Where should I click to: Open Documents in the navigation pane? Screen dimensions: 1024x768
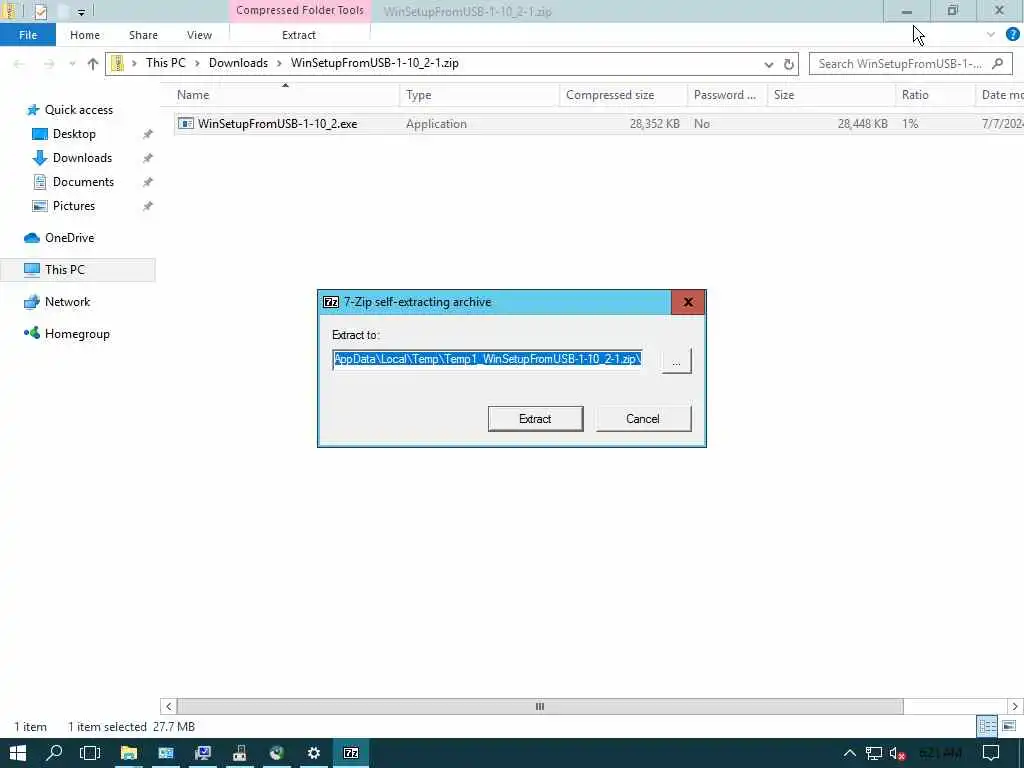point(83,182)
